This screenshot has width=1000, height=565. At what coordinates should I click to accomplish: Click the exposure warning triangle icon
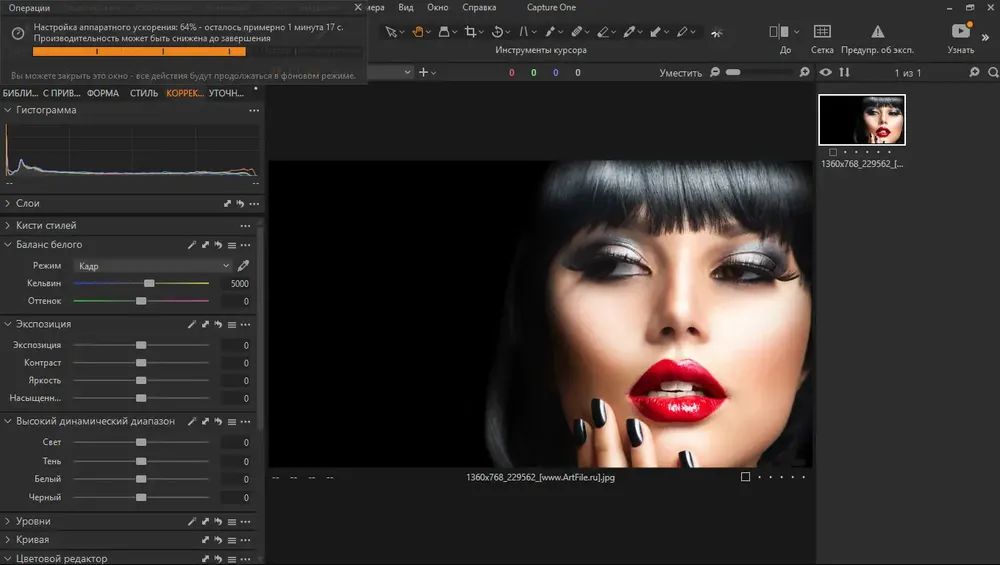(878, 31)
